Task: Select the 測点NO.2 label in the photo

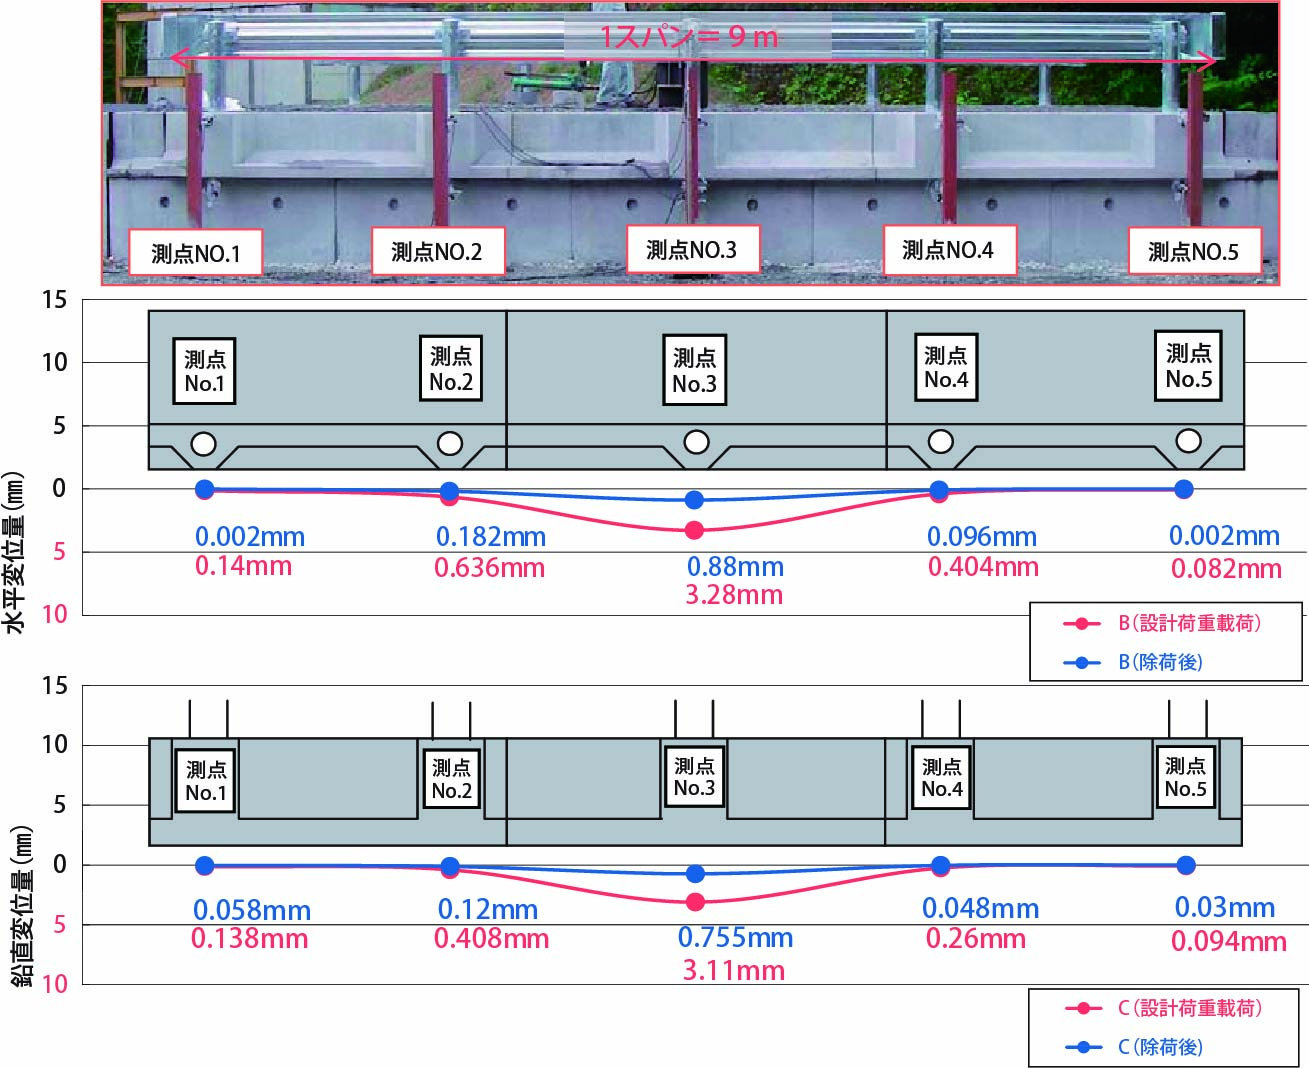Action: click(x=437, y=251)
